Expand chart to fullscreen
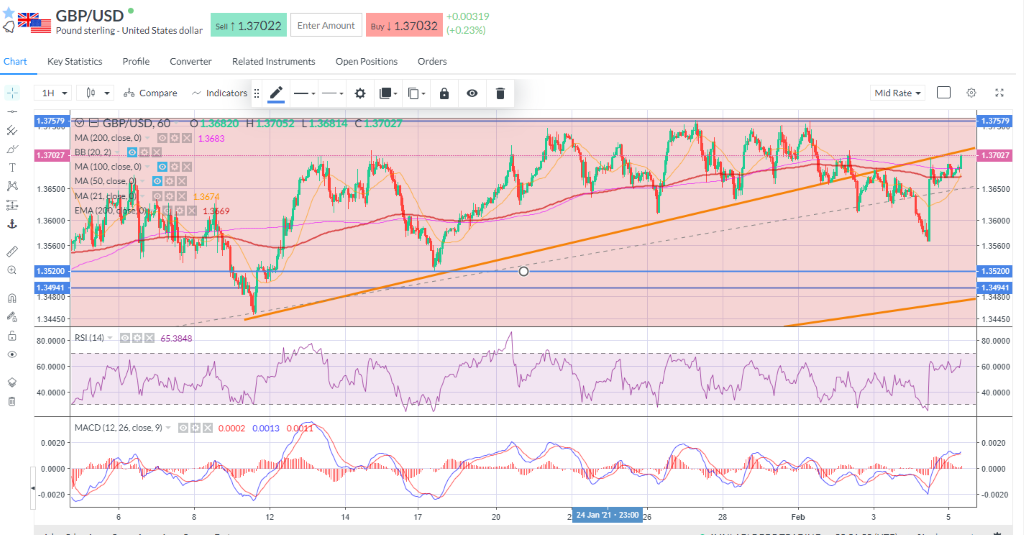This screenshot has height=535, width=1024. coord(999,93)
